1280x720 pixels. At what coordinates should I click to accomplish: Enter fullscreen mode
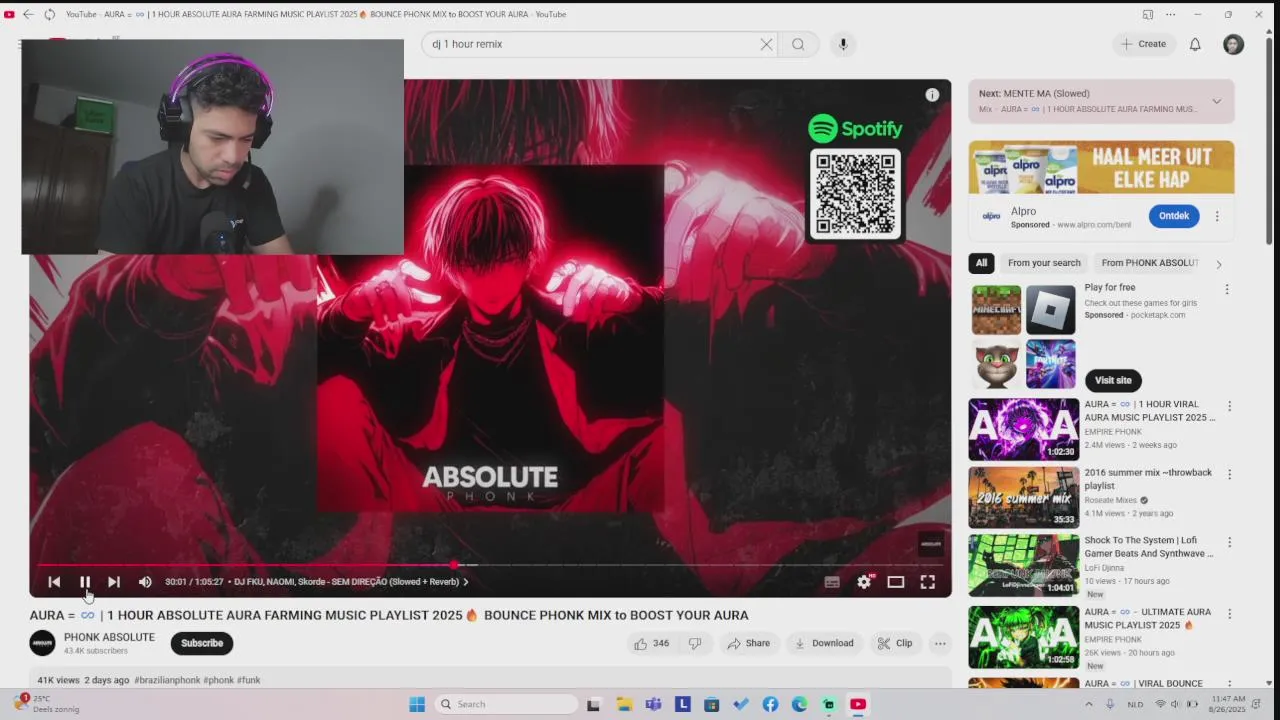tap(928, 582)
